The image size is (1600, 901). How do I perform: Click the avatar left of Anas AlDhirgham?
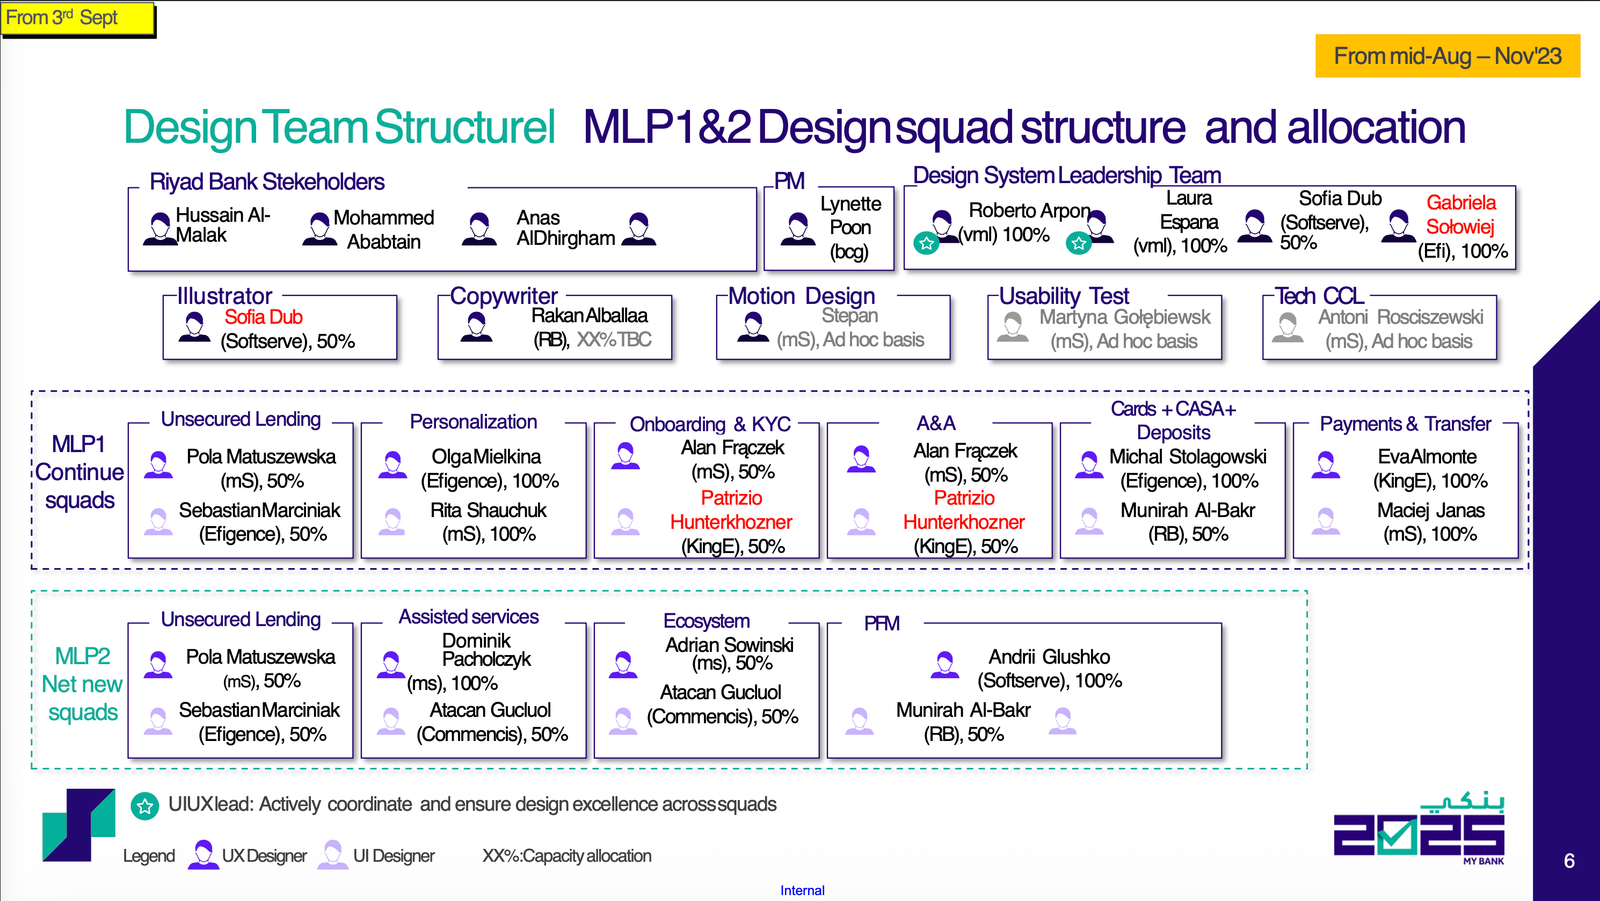pyautogui.click(x=480, y=228)
